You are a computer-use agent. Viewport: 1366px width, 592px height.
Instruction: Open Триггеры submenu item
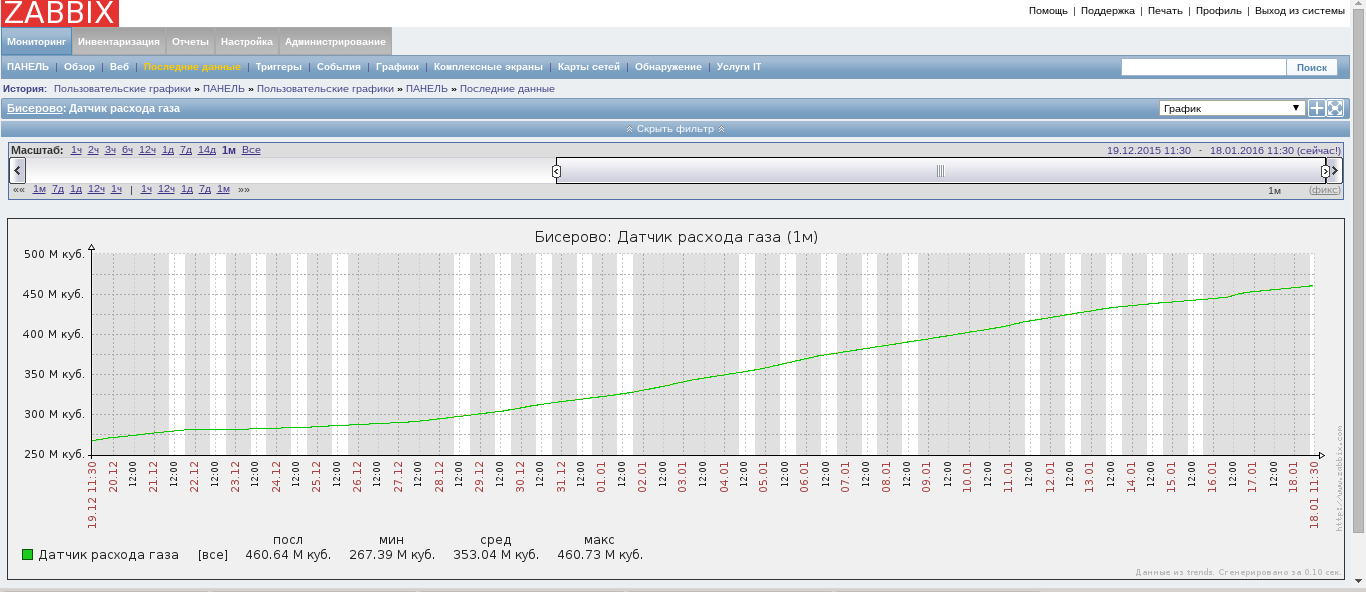click(x=279, y=67)
